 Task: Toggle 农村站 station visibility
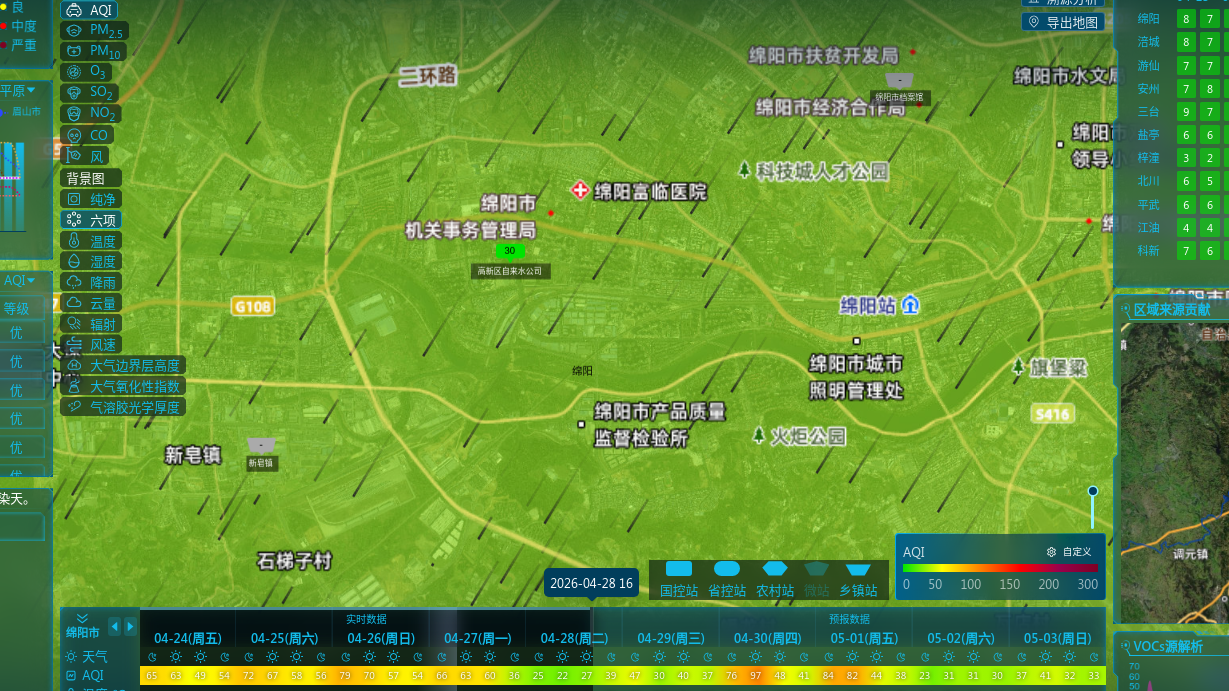(775, 580)
